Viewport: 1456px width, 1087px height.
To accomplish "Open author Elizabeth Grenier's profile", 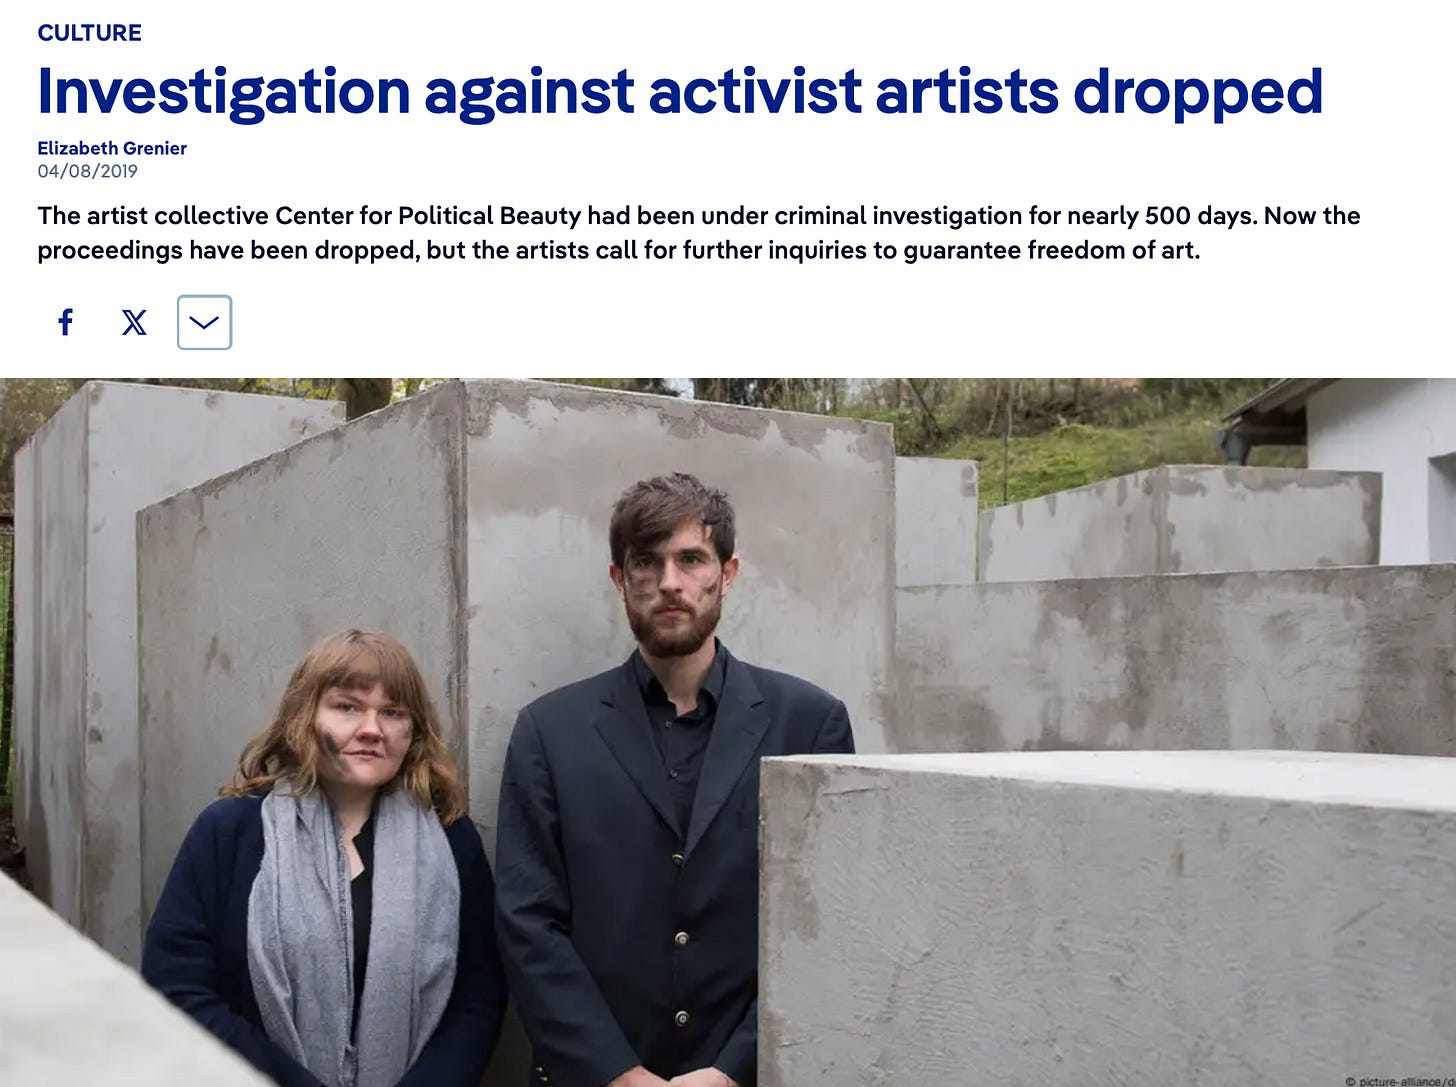I will 112,148.
